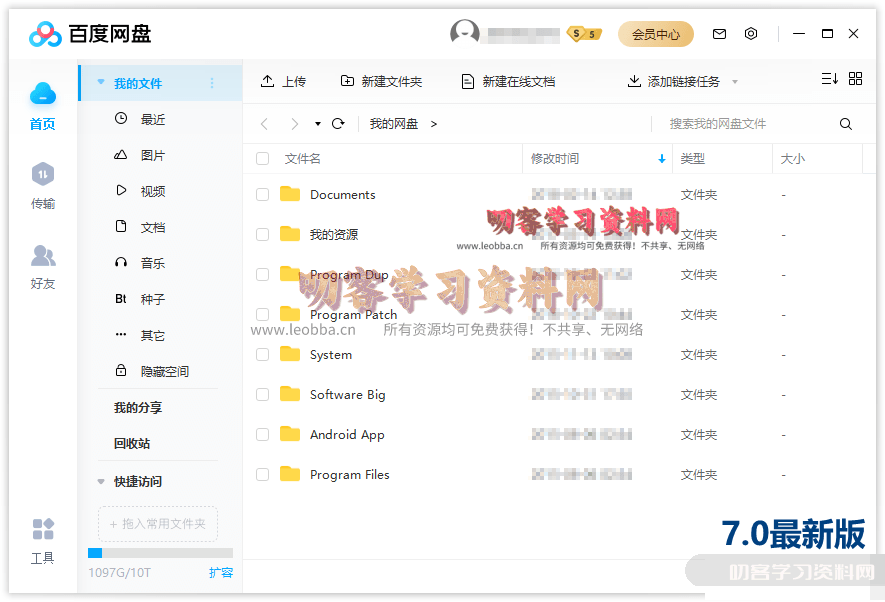Viewport: 885px width, 602px height.
Task: Click the 扩容 expand storage link
Action: pos(221,573)
